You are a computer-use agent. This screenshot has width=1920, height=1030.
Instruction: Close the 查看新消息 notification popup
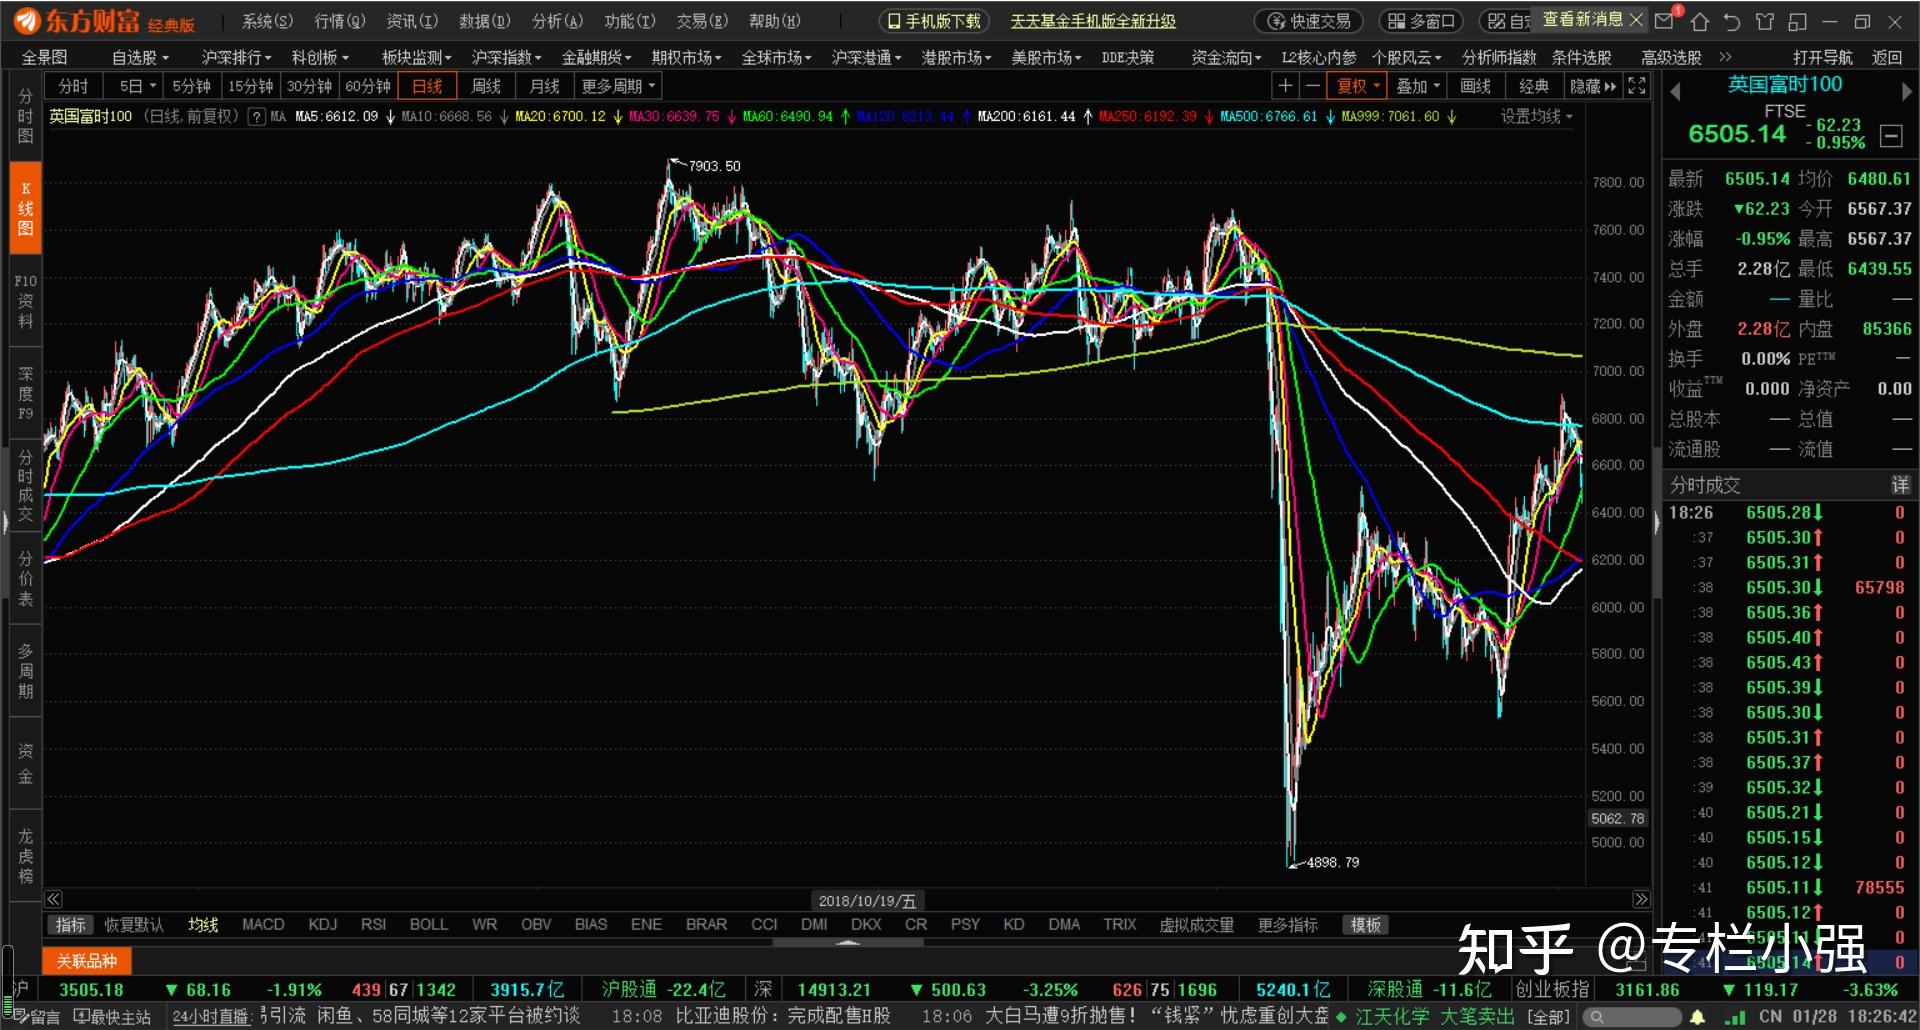(x=1636, y=20)
